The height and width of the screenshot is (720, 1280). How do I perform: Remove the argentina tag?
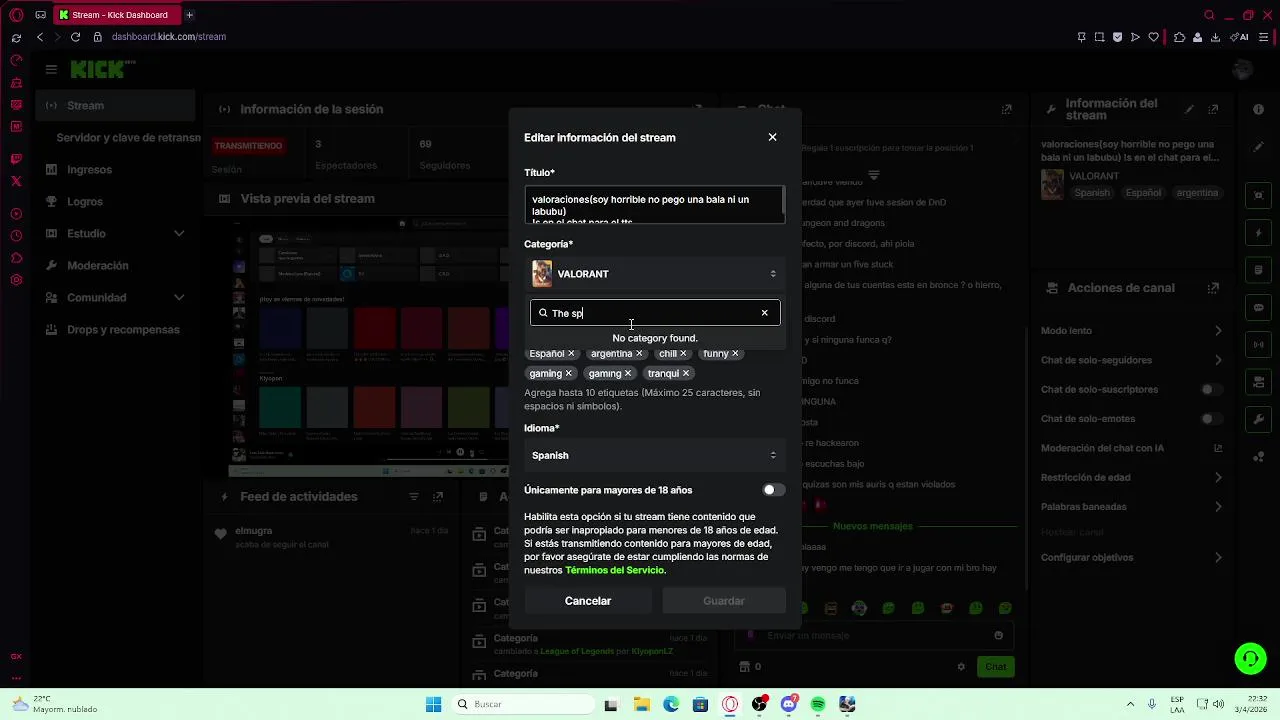point(639,353)
